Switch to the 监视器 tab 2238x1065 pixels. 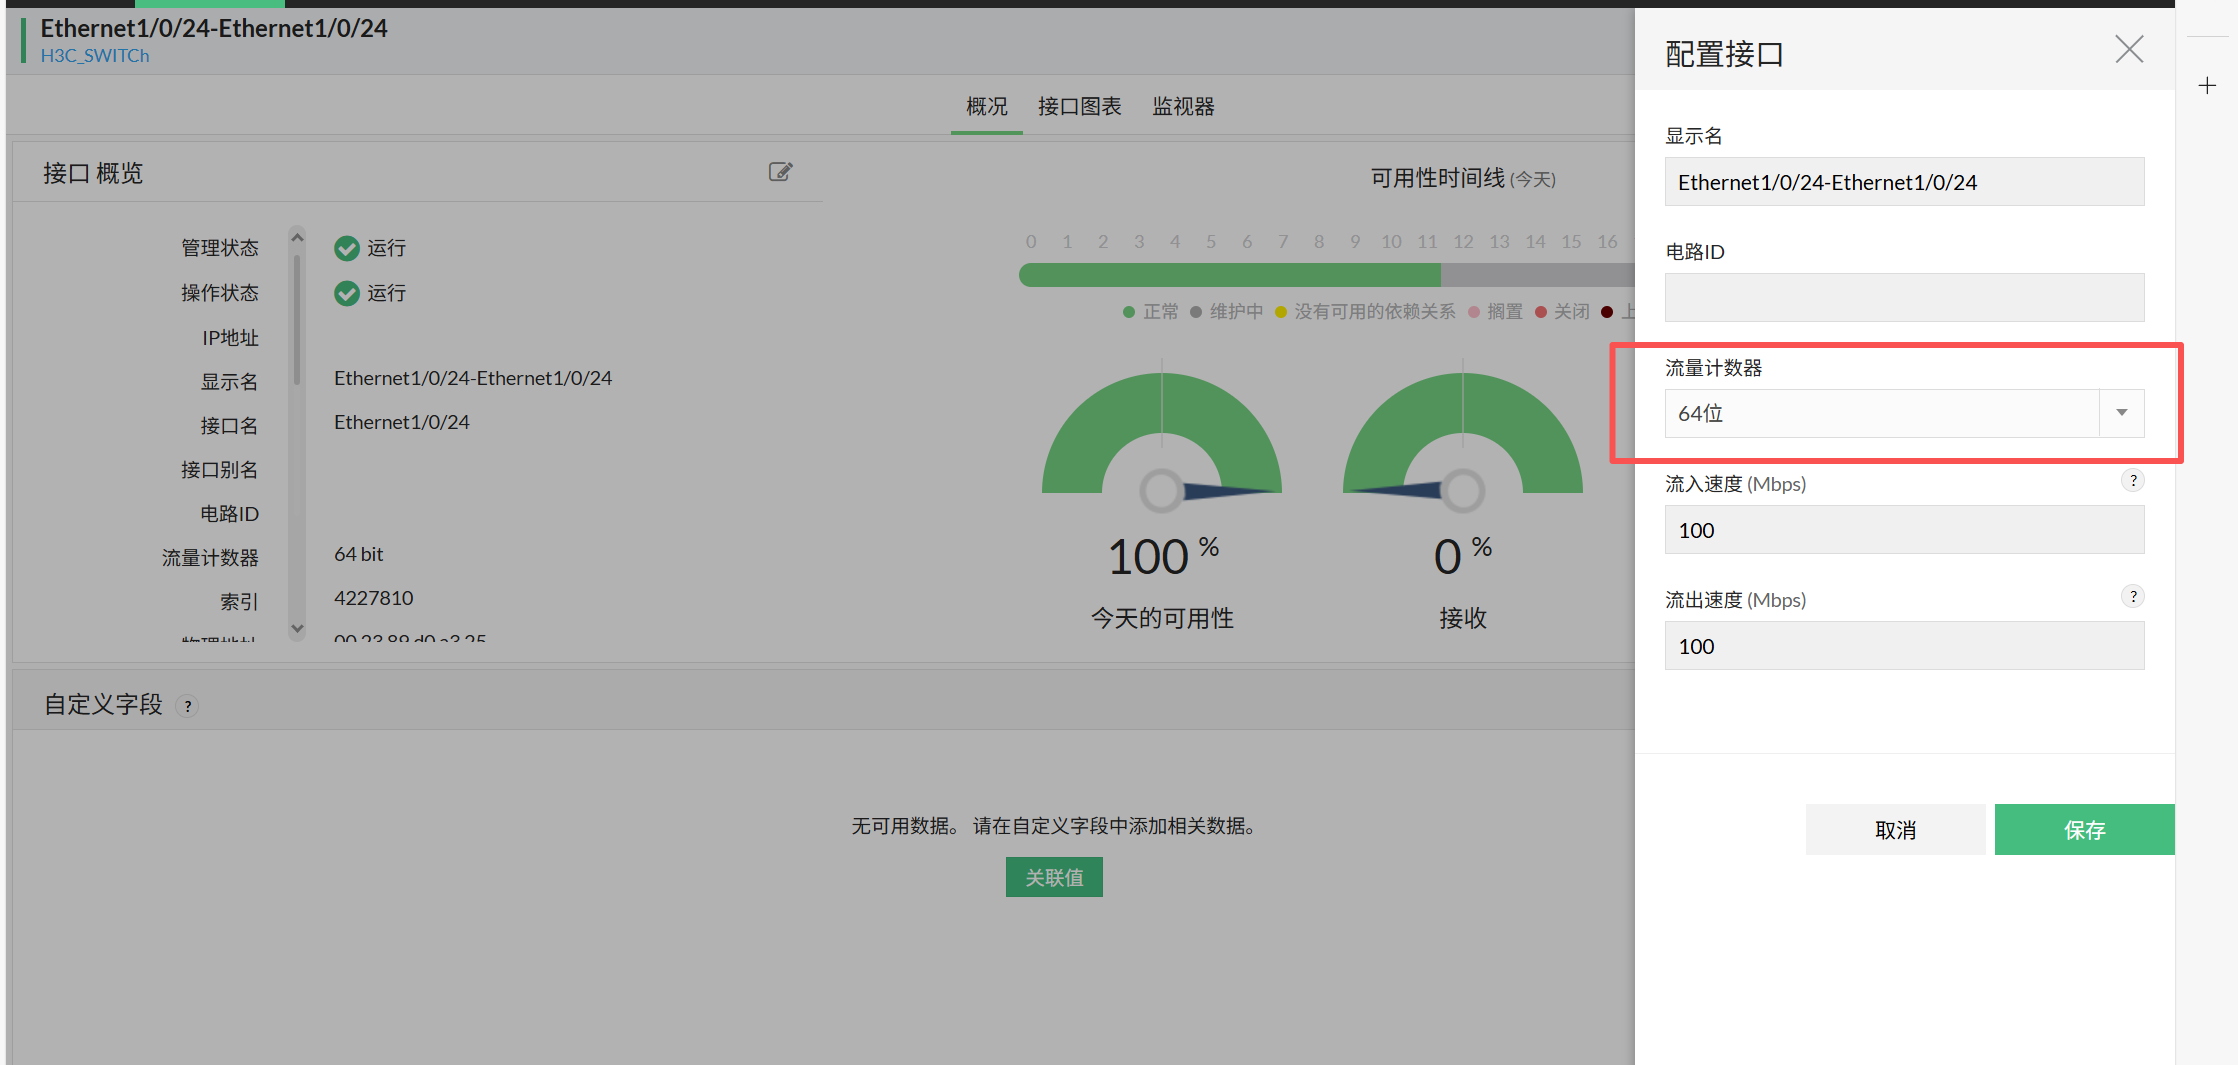[x=1183, y=106]
